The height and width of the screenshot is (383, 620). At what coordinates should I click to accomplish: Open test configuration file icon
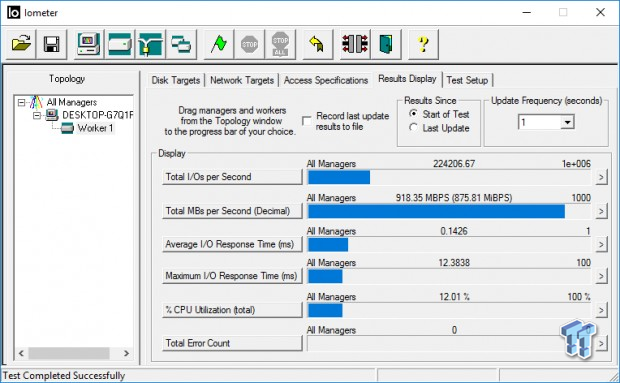(21, 44)
